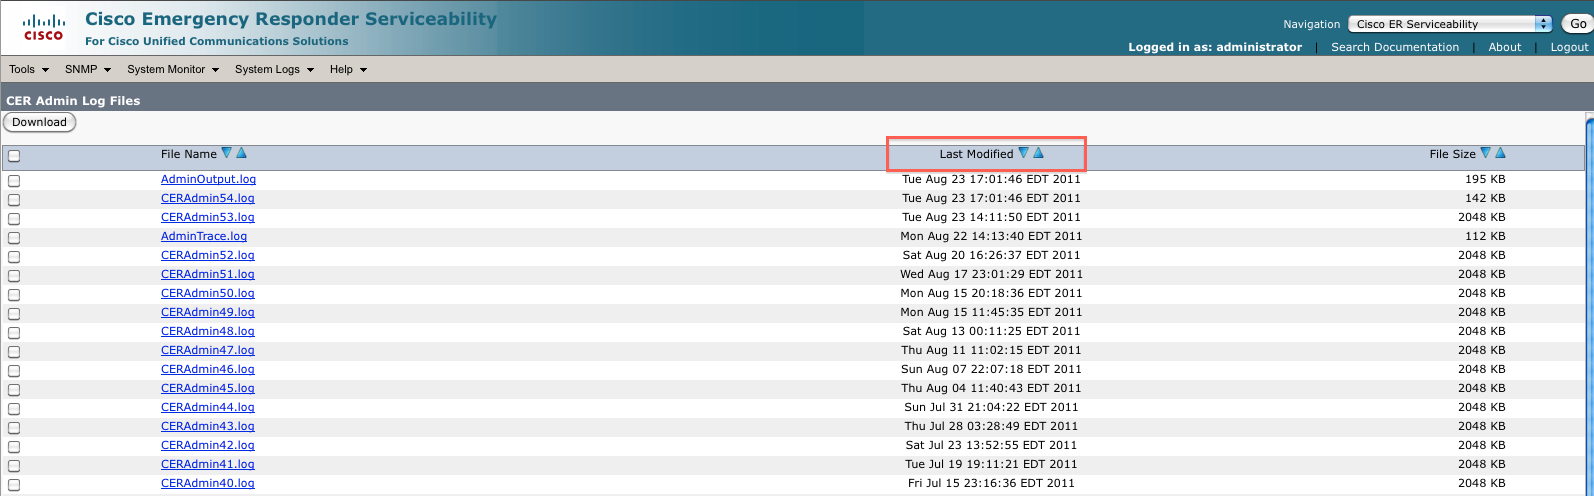1594x496 pixels.
Task: Open the System Monitor menu
Action: [172, 70]
